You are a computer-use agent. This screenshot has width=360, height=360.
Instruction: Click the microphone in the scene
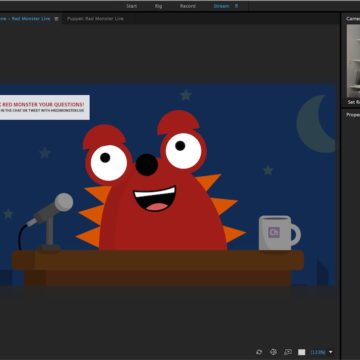47,221
